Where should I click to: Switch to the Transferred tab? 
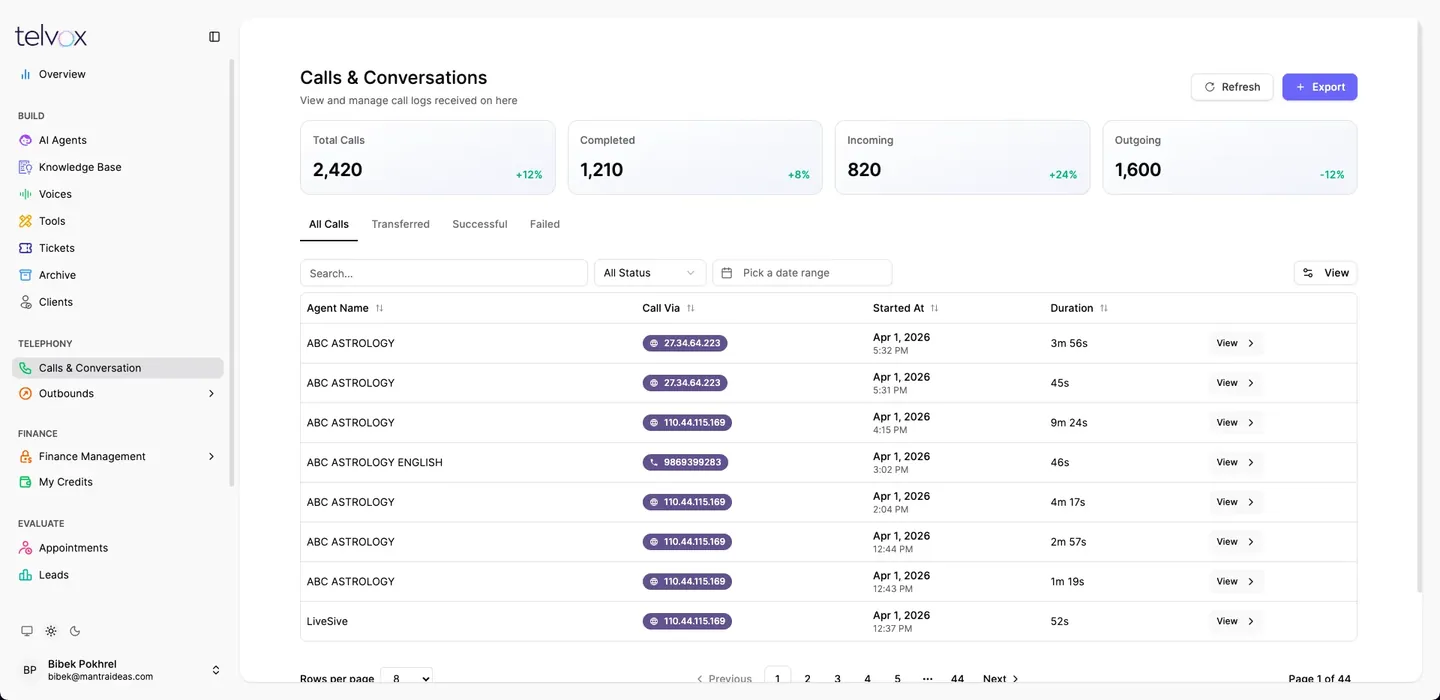(400, 224)
